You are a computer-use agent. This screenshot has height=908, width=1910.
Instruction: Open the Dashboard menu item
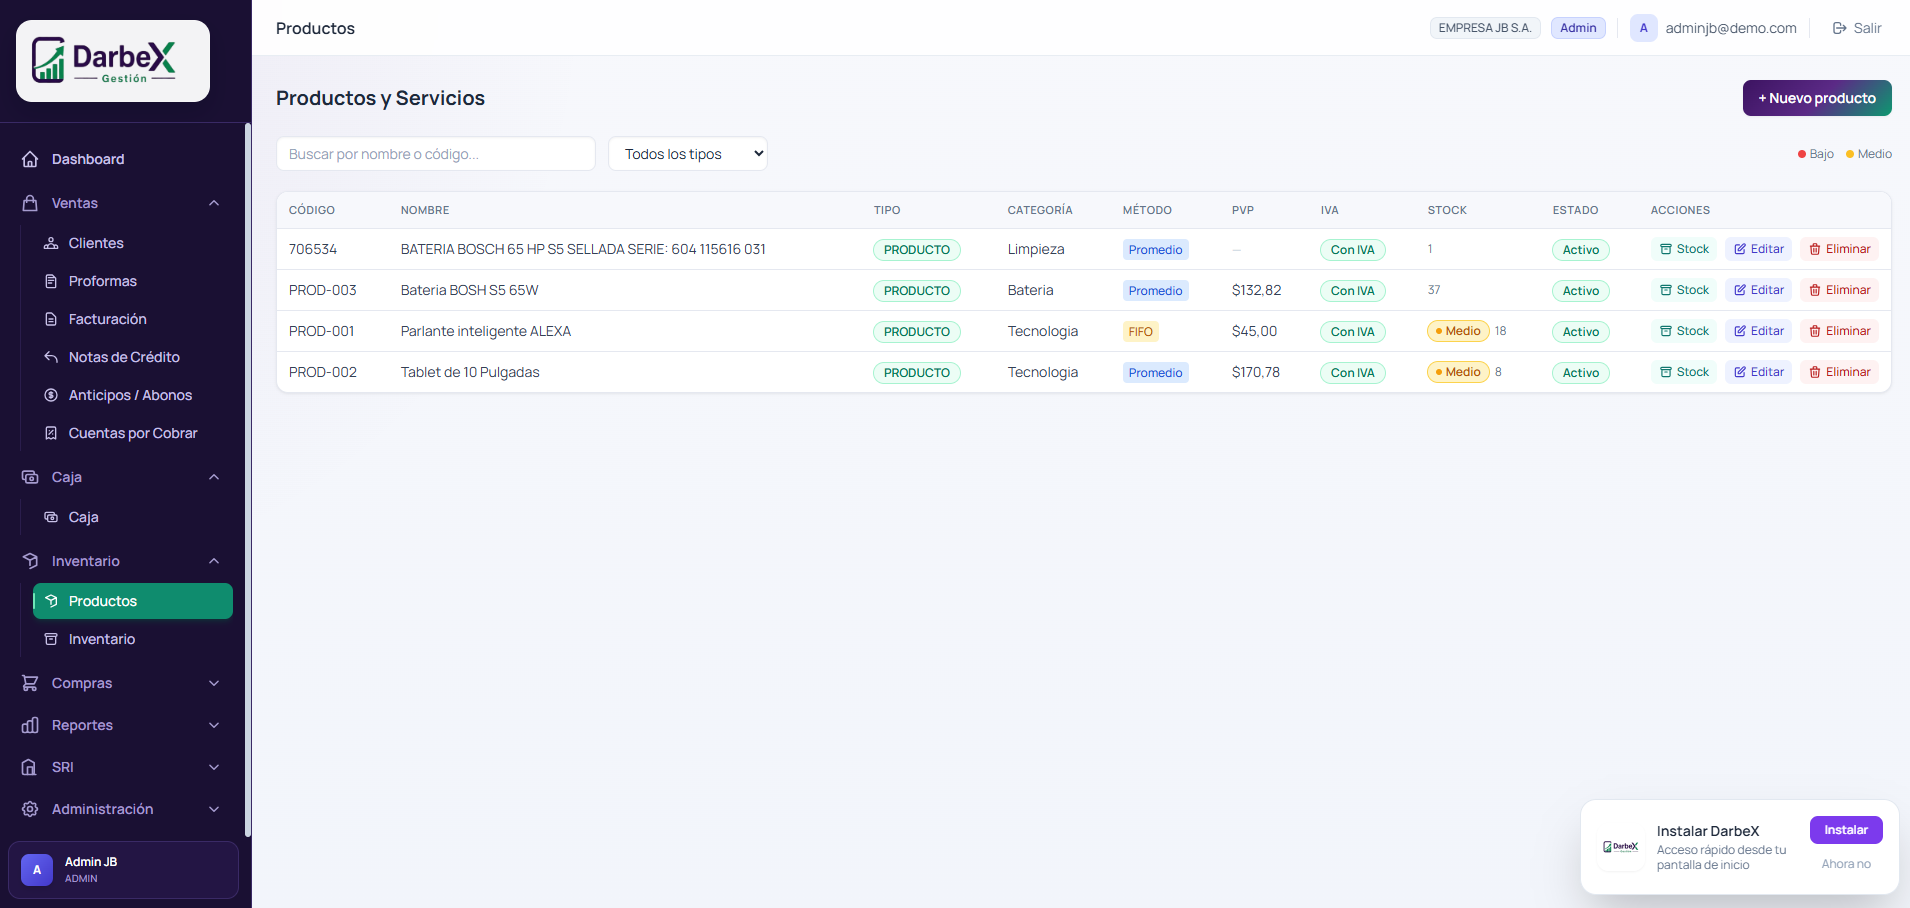[122, 159]
